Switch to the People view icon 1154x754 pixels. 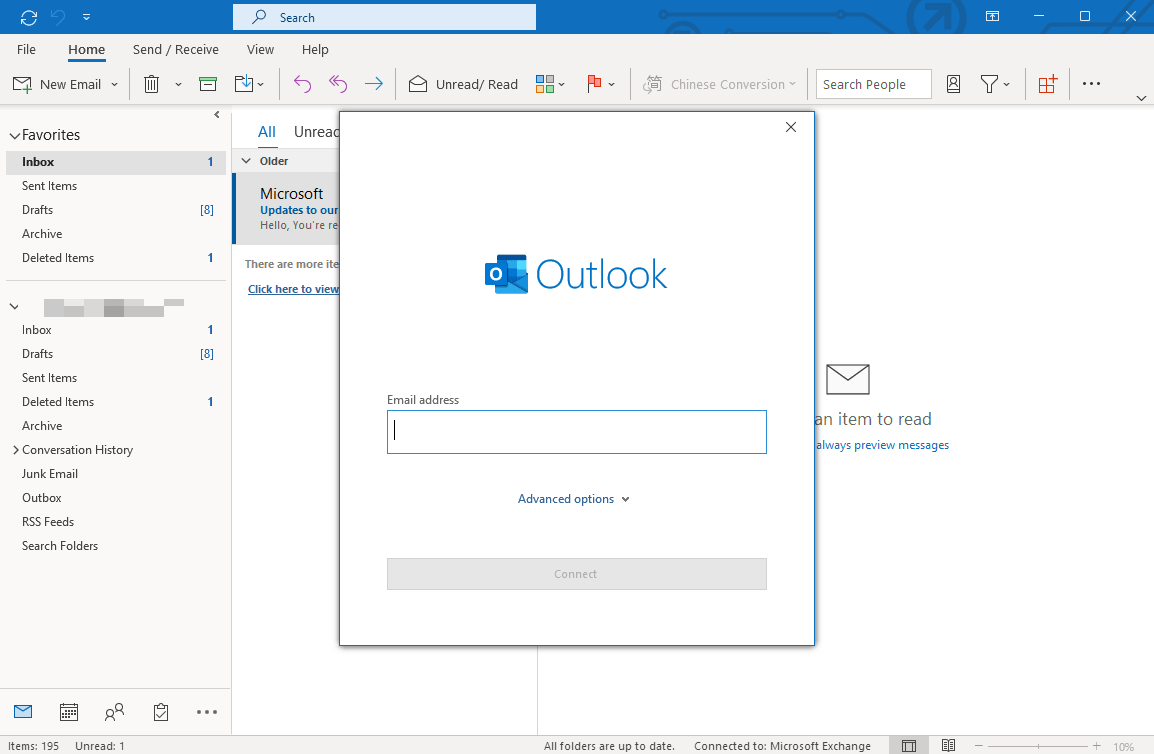click(x=114, y=711)
